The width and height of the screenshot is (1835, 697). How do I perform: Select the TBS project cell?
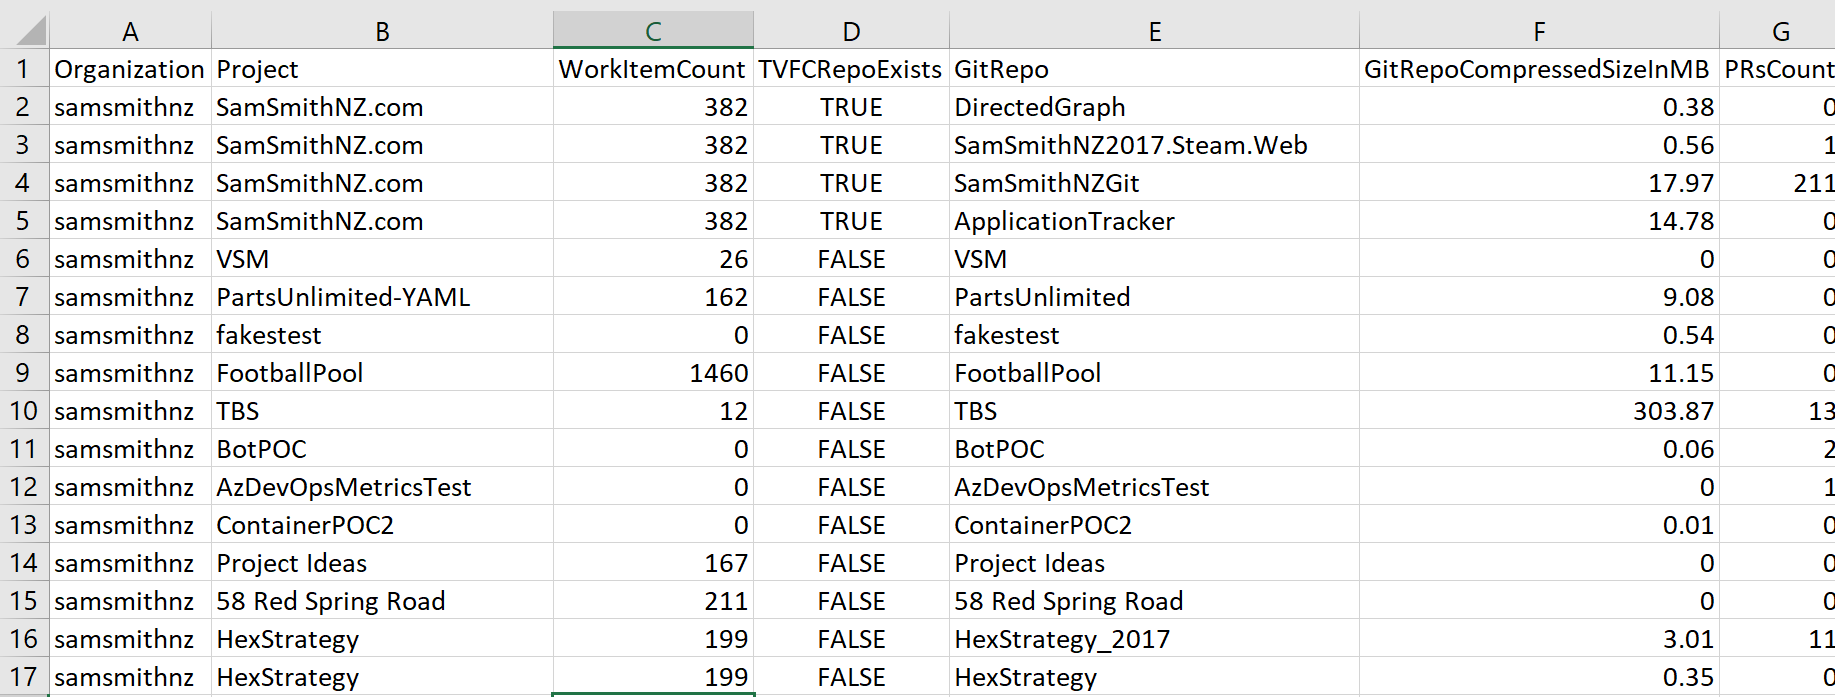point(382,411)
